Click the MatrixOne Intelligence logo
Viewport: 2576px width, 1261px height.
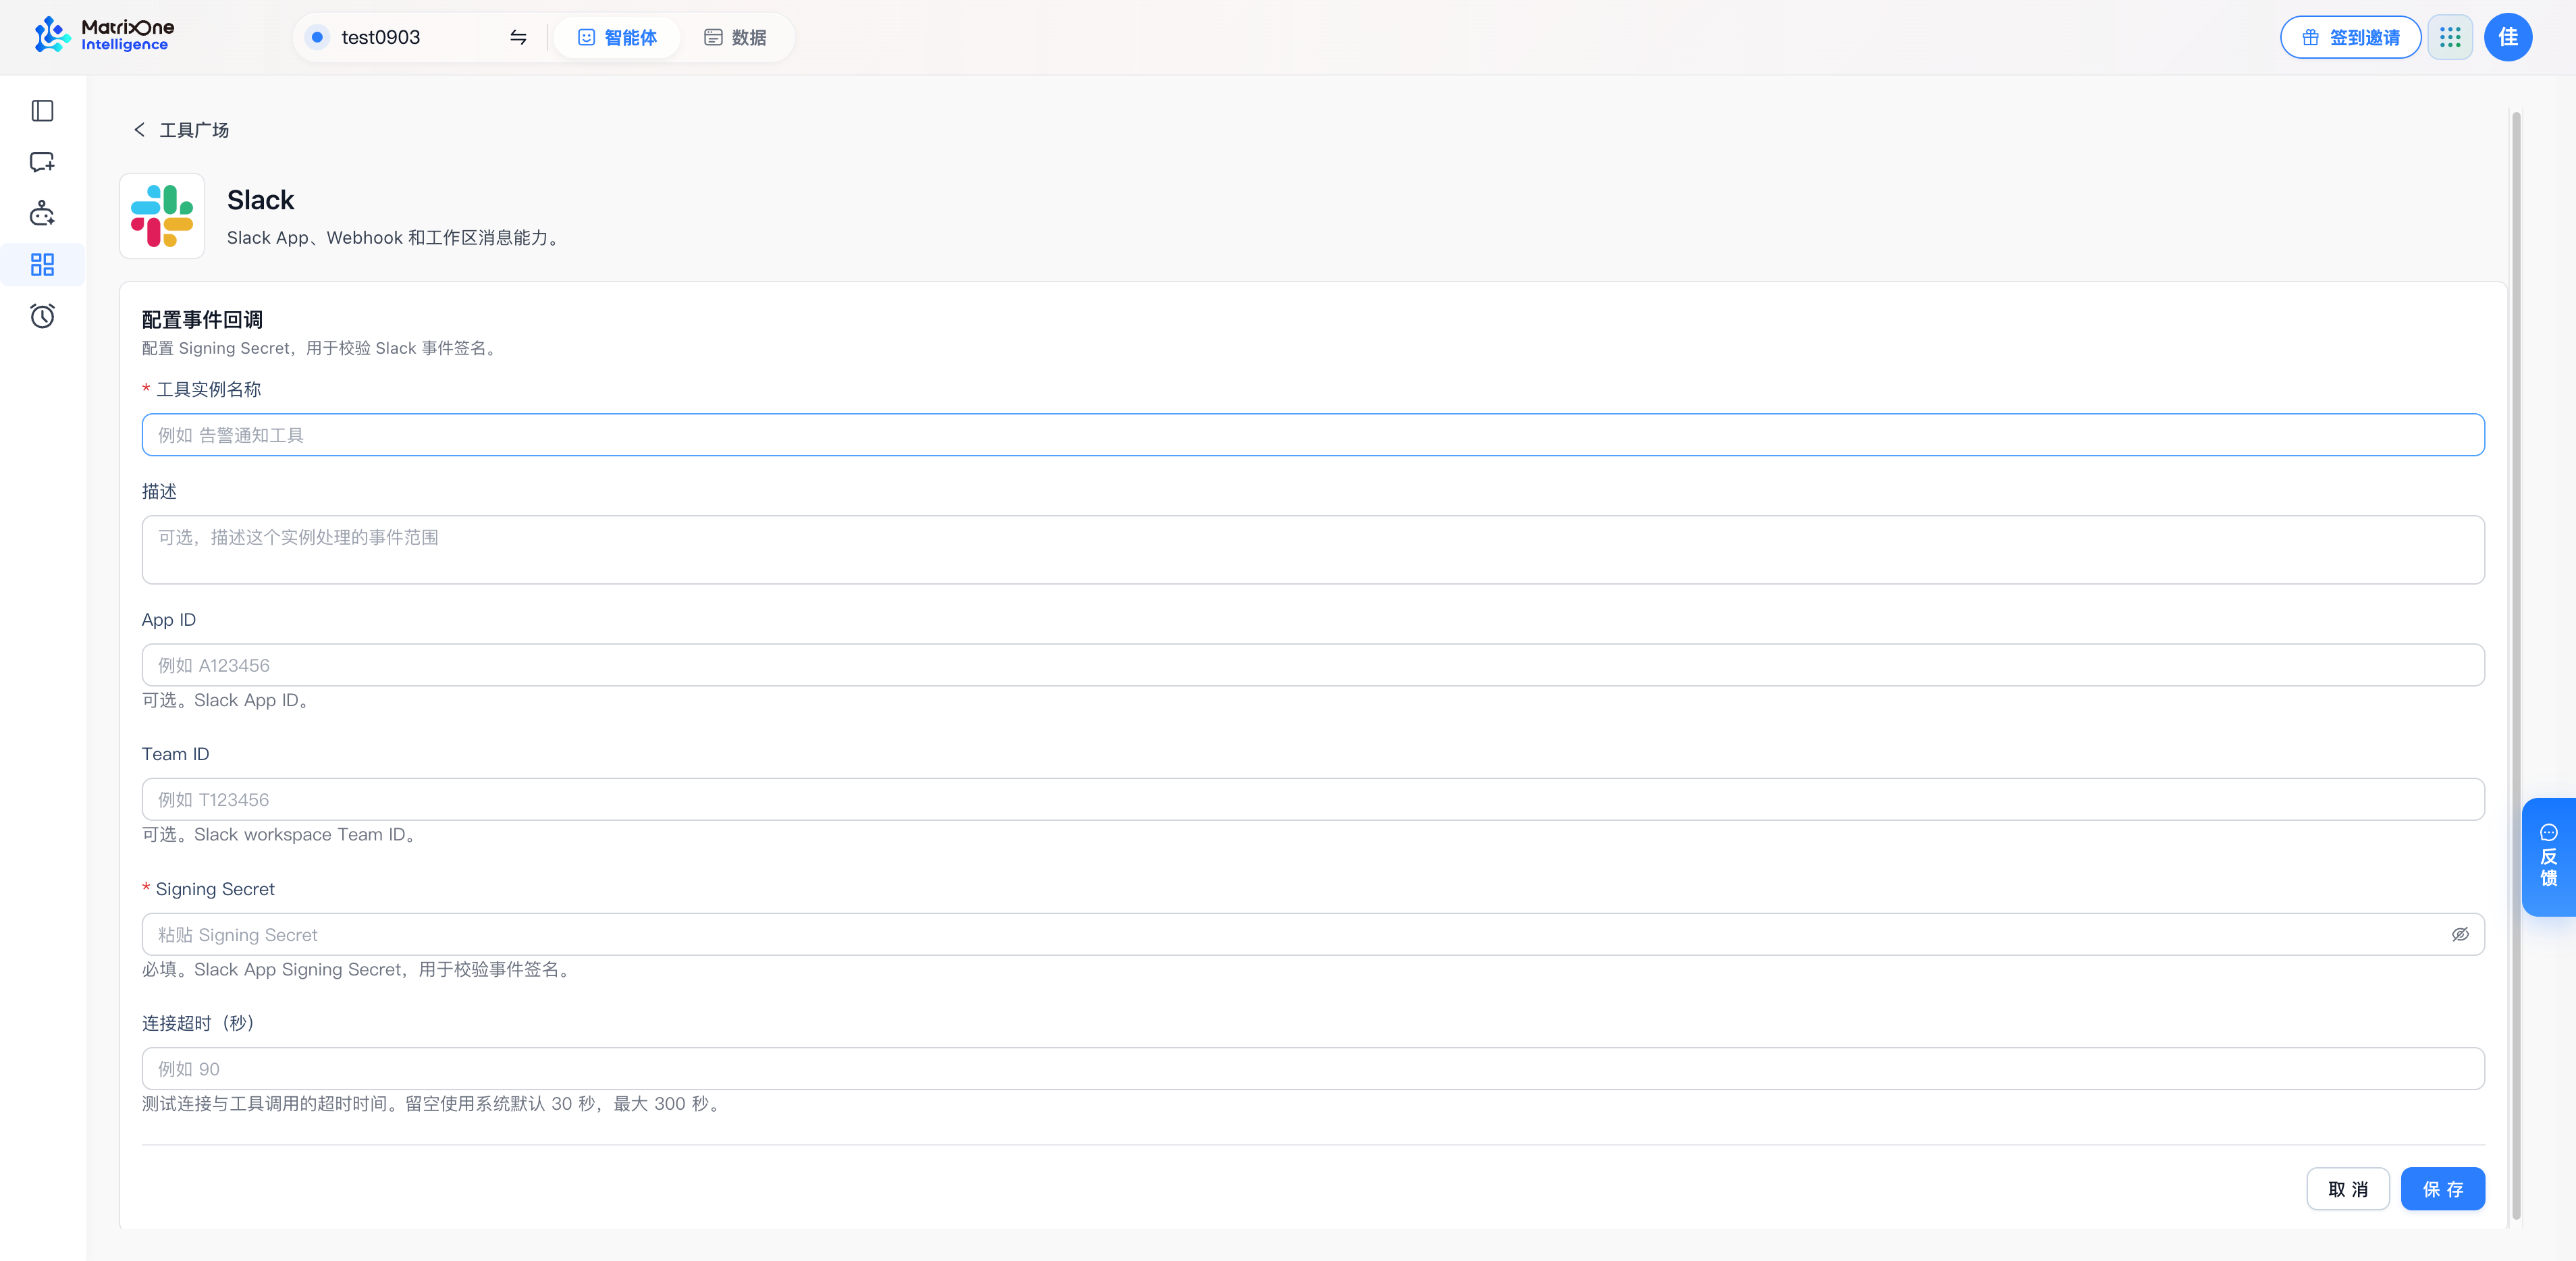(104, 36)
